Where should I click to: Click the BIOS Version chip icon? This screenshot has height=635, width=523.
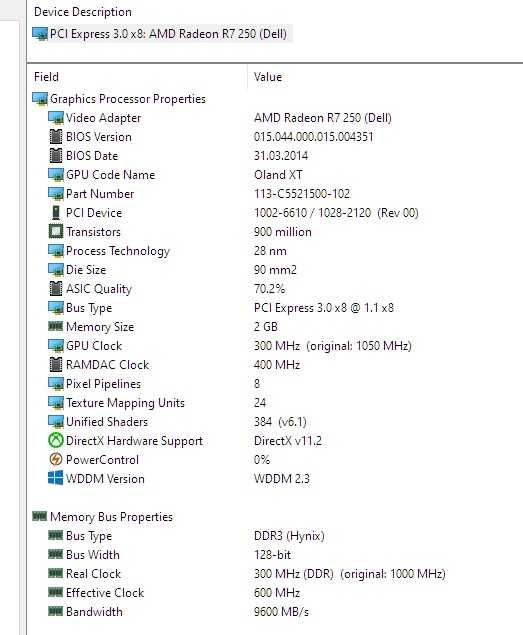coord(56,137)
